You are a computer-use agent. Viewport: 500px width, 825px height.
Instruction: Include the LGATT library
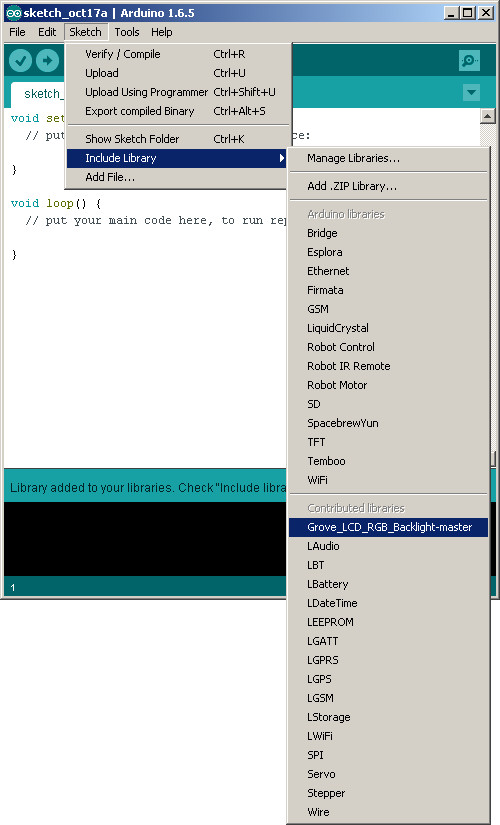[x=388, y=640]
